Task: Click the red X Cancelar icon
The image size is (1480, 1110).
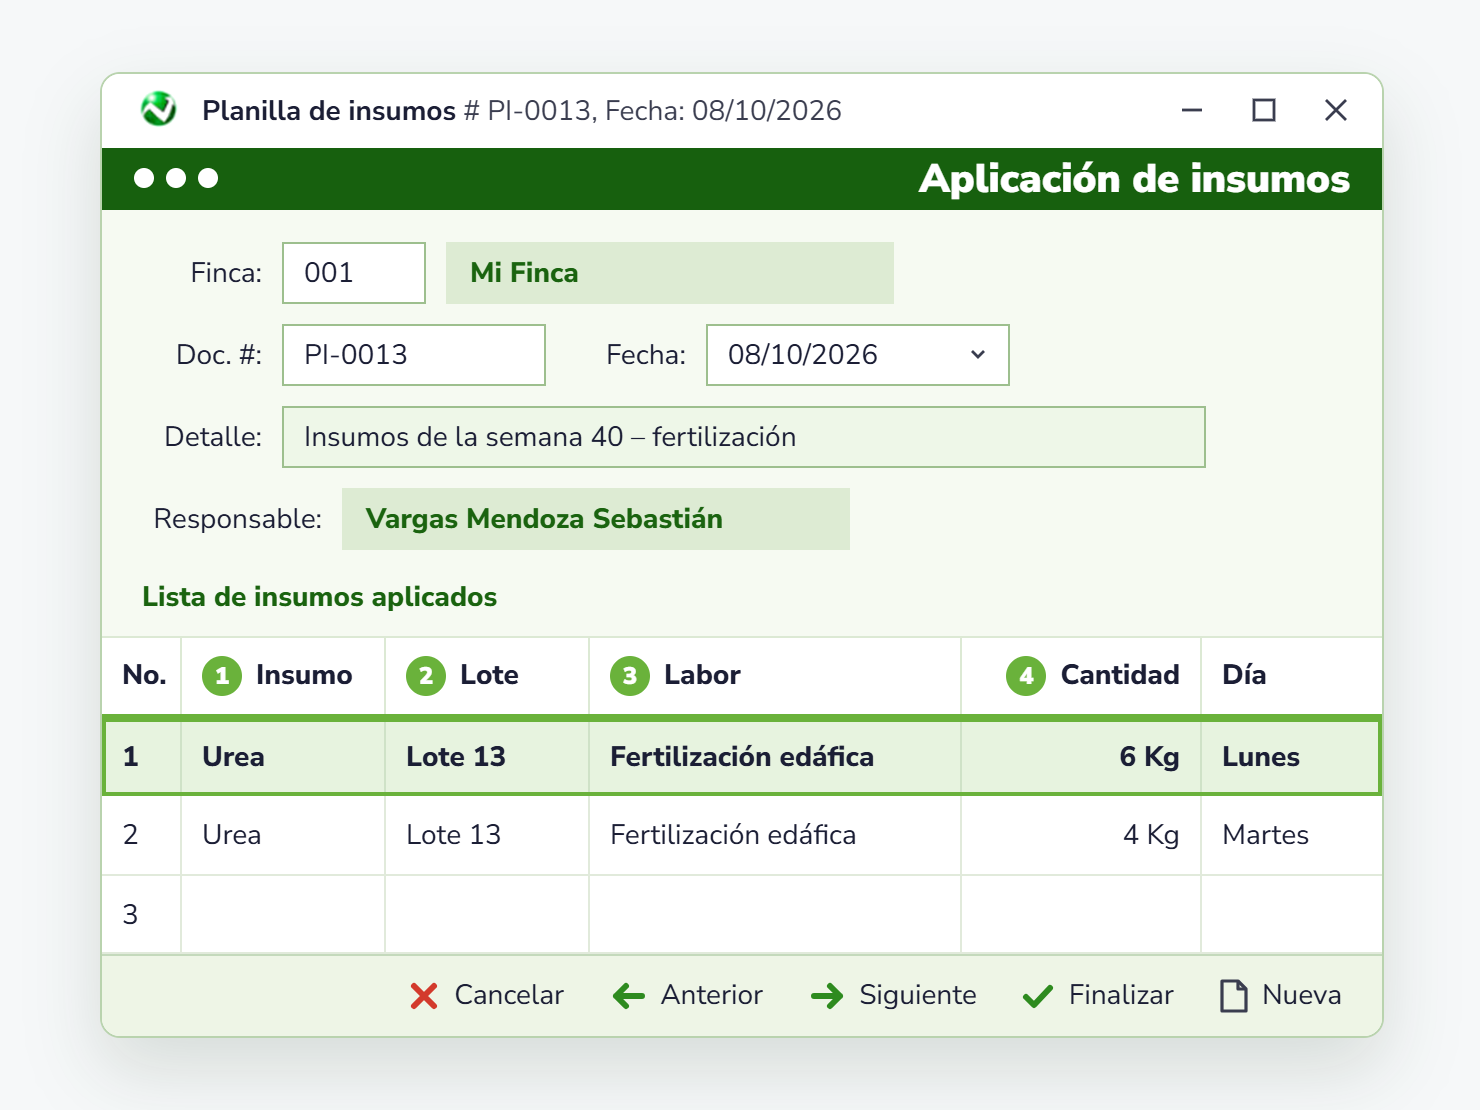Action: tap(424, 996)
